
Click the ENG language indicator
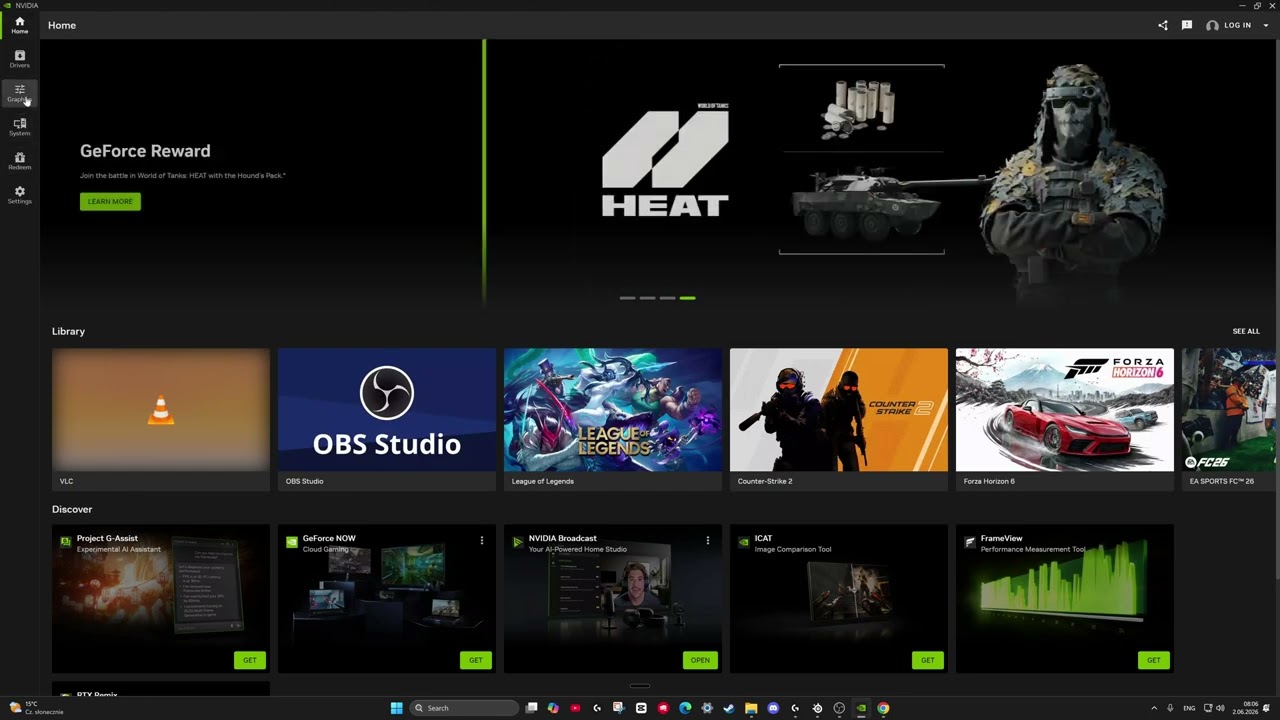(x=1189, y=708)
